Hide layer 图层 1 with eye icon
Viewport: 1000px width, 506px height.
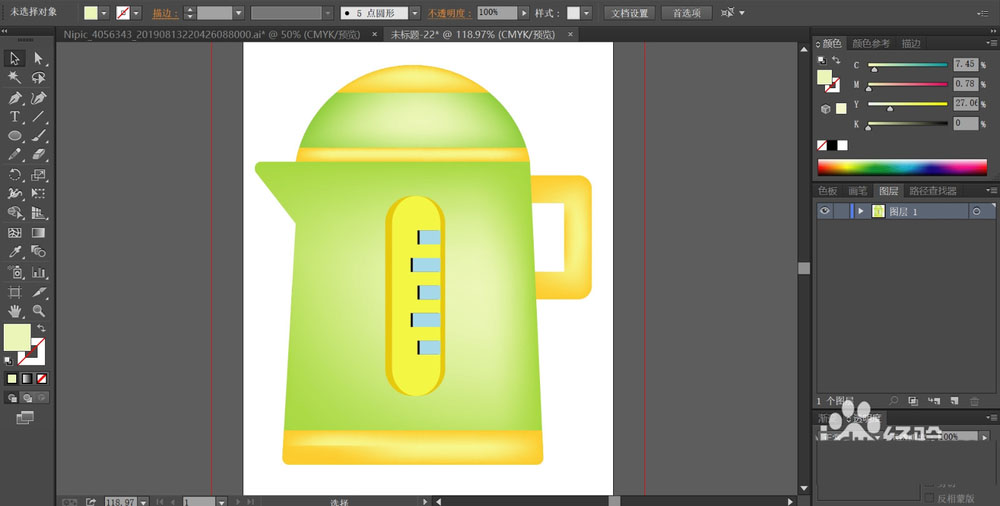click(825, 211)
